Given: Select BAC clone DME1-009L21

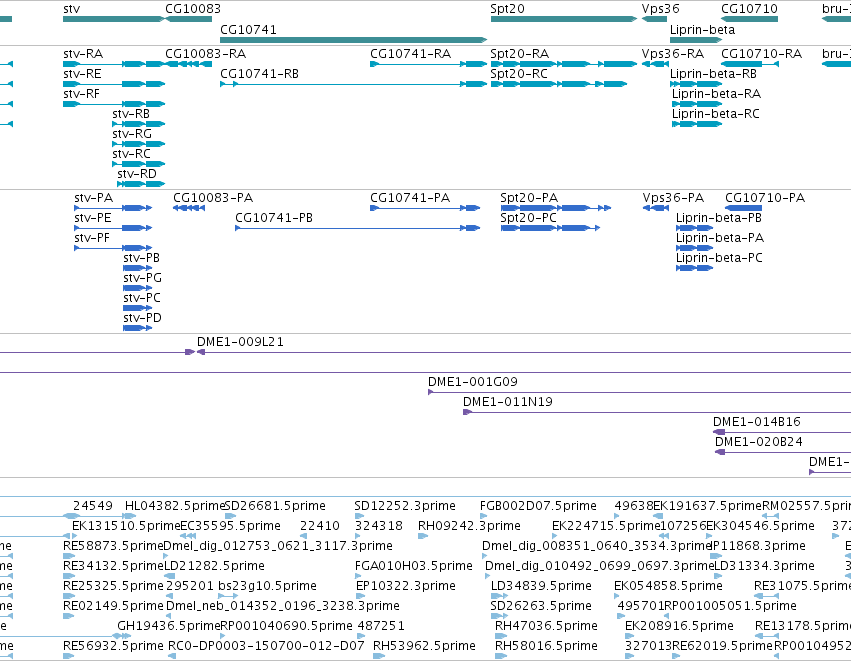Looking at the screenshot, I should pos(524,352).
